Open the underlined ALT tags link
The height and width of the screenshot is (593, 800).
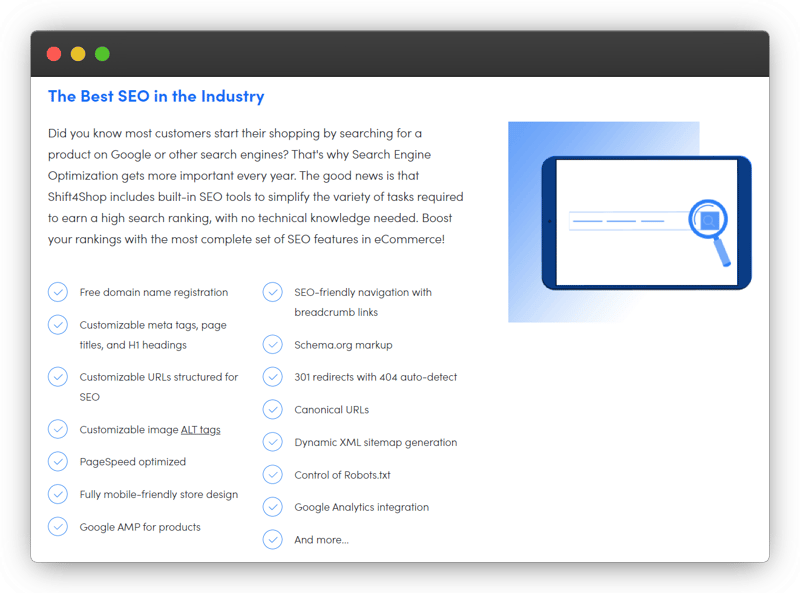201,430
